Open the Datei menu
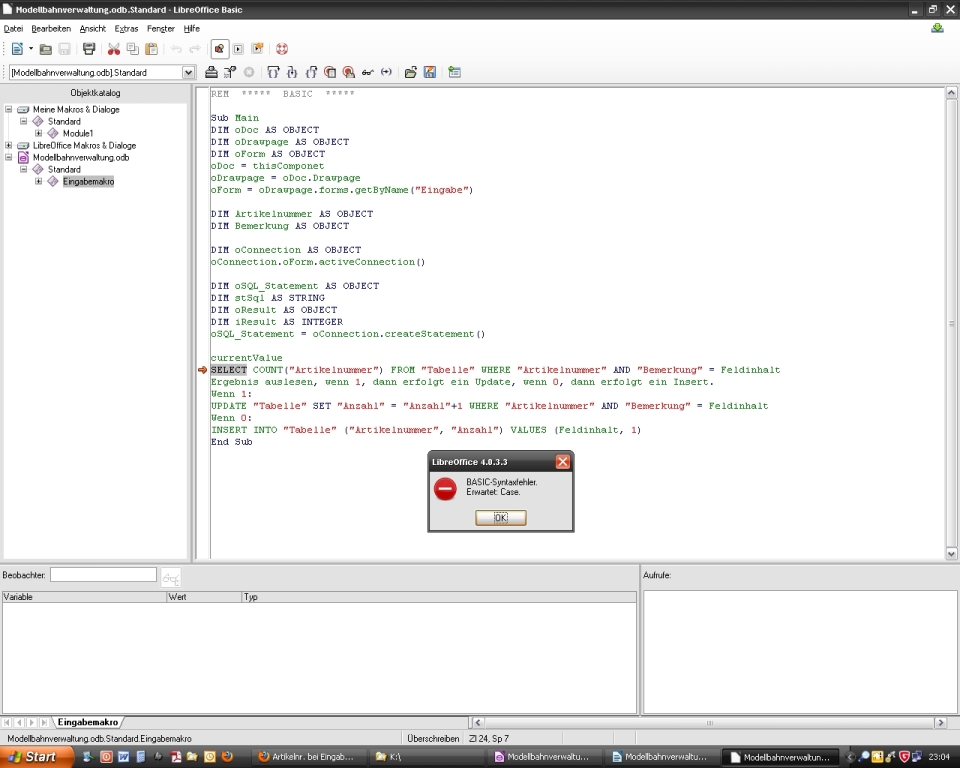960x768 pixels. [x=13, y=29]
